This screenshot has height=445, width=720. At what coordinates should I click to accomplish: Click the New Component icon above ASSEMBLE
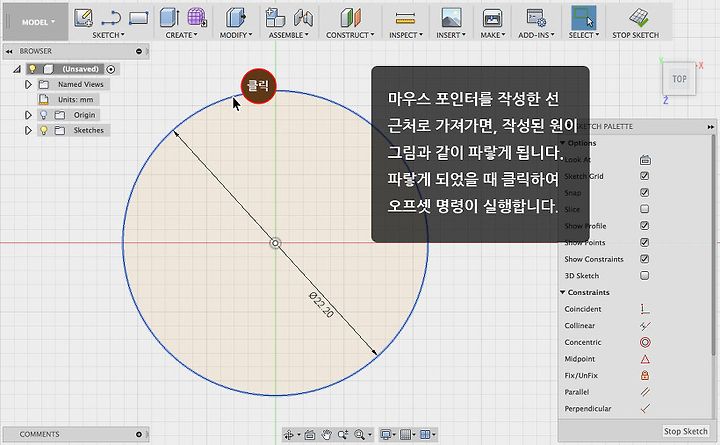(x=275, y=18)
